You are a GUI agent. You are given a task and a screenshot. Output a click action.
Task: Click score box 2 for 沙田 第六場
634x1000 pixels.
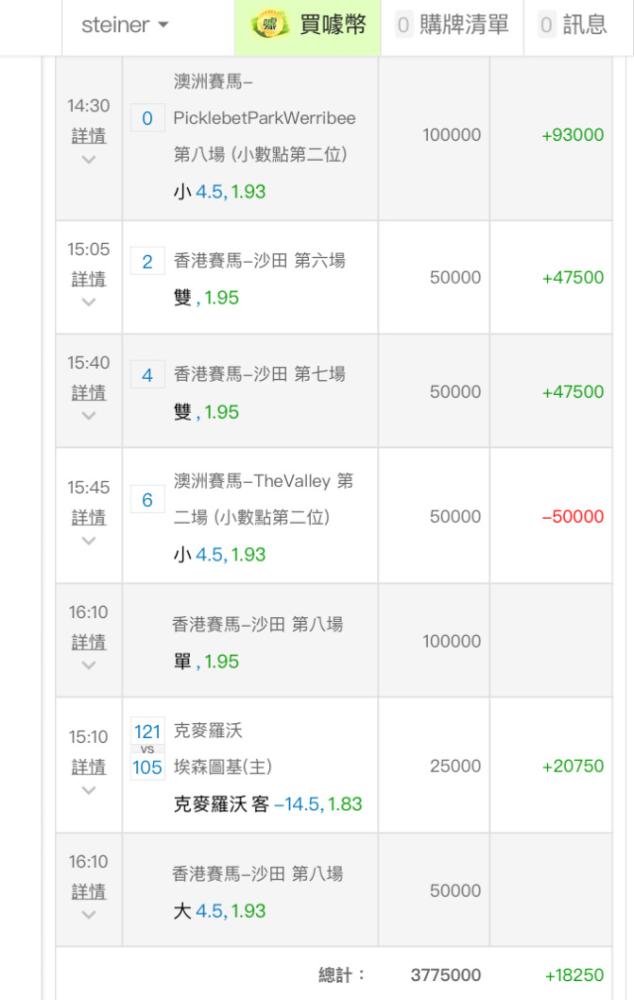147,263
